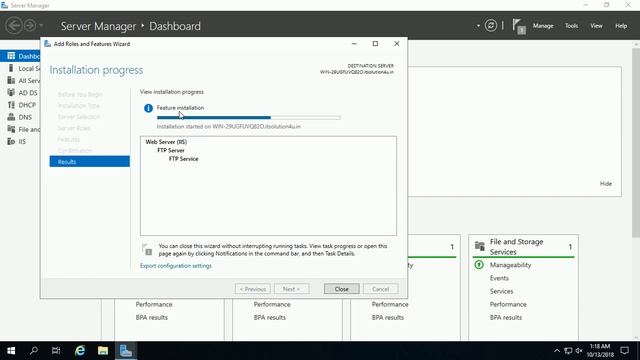This screenshot has height=360, width=640.
Task: Click the Server Manager taskbar icon
Action: coord(126,351)
